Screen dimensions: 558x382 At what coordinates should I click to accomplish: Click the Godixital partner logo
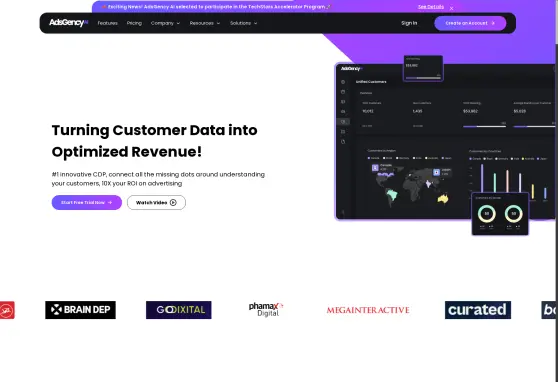click(179, 310)
